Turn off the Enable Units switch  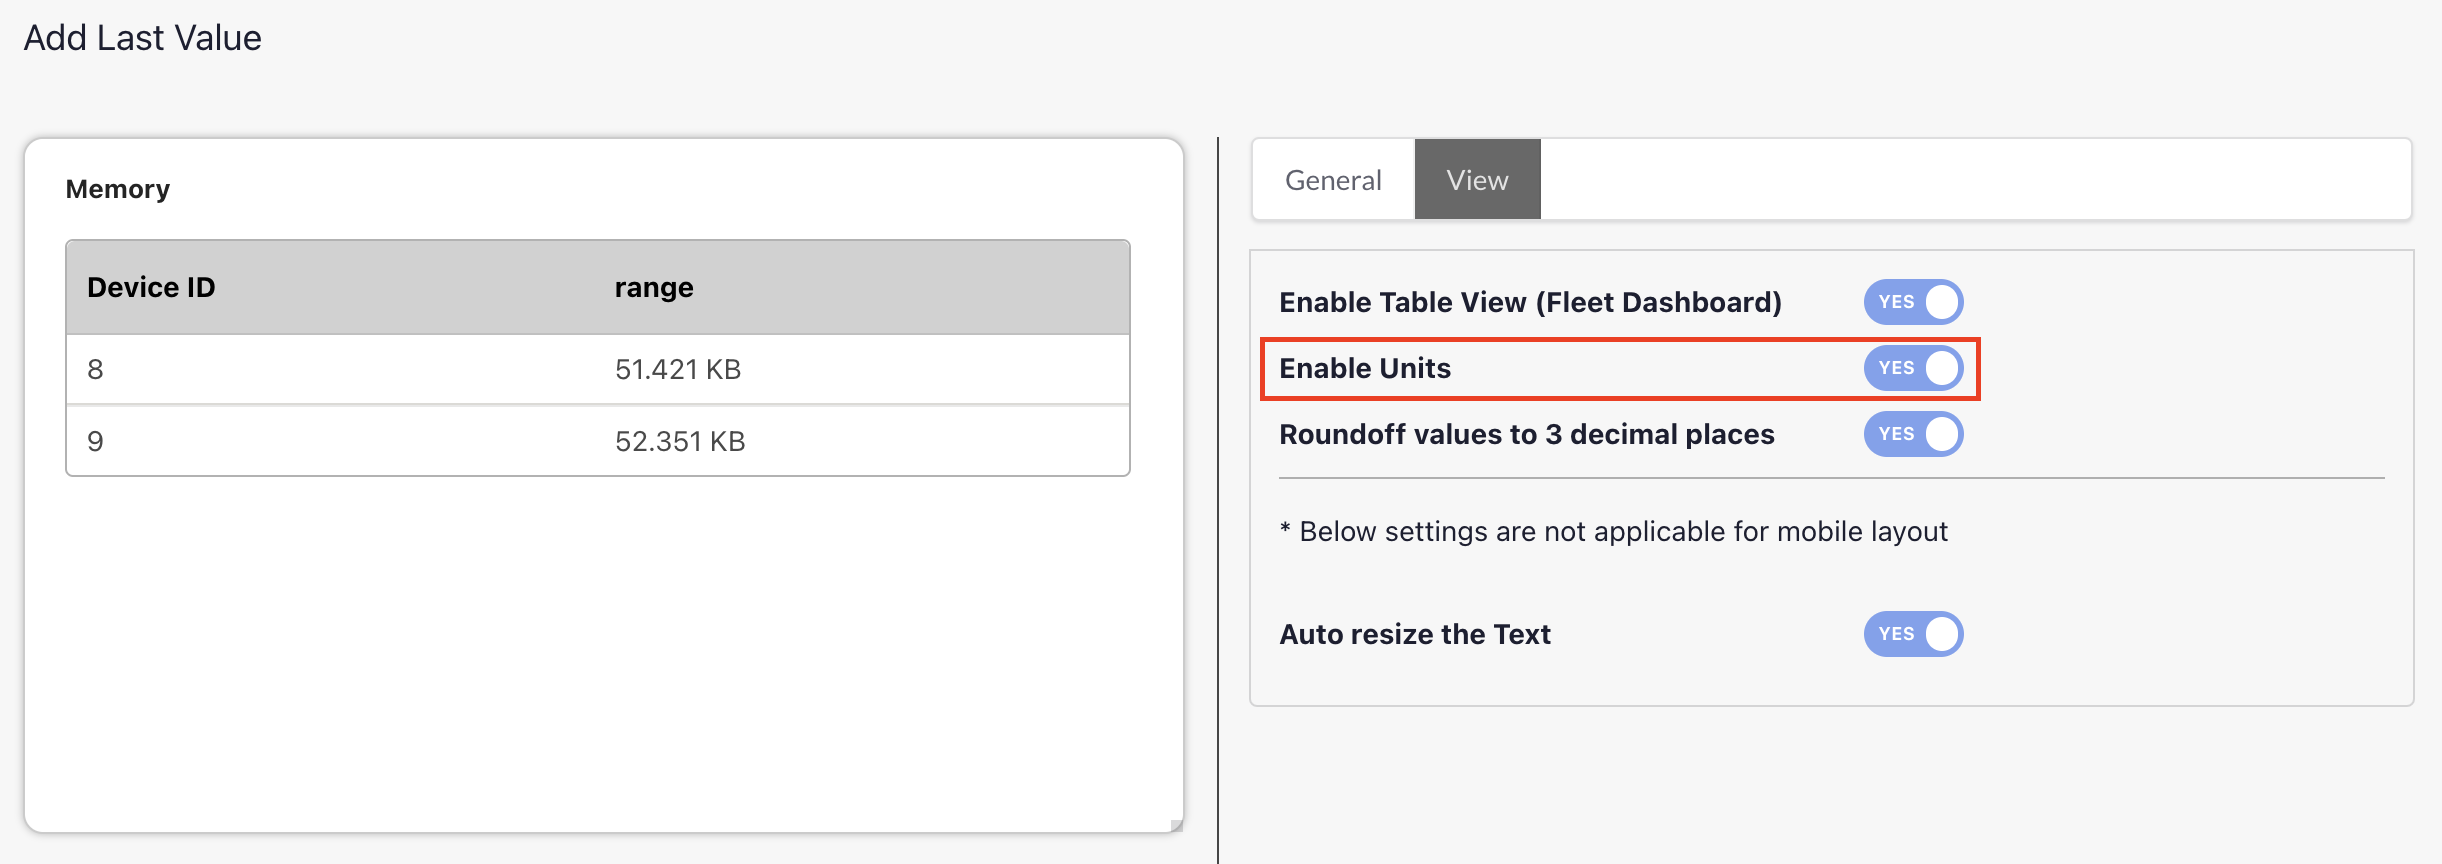click(x=1913, y=368)
